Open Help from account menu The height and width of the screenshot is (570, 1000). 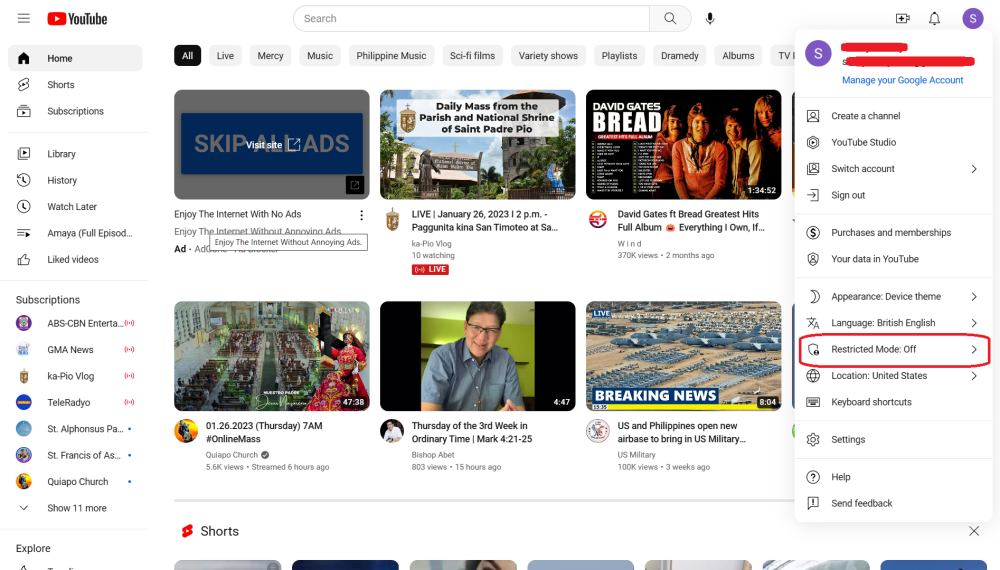(893, 477)
